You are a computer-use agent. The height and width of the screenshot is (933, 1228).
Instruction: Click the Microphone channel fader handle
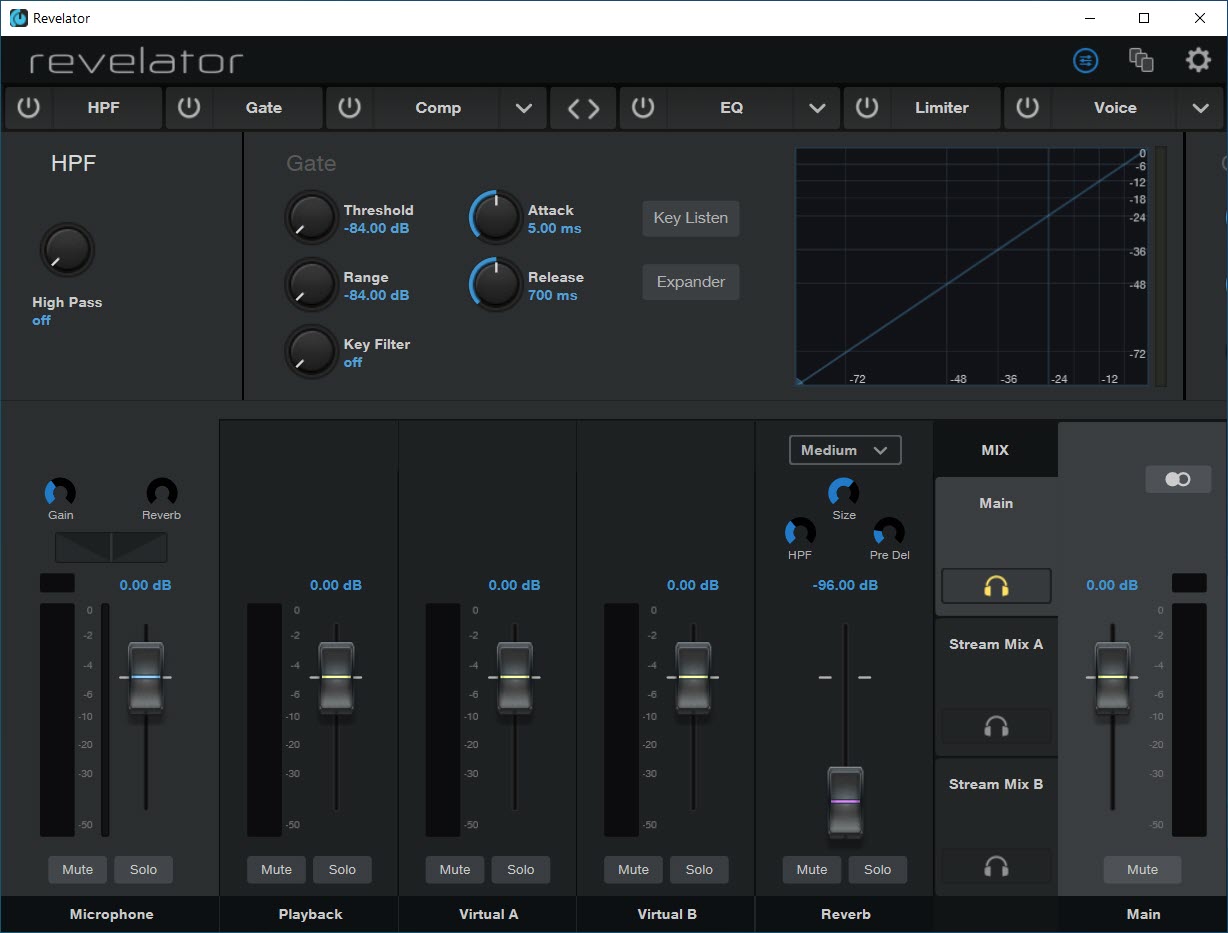[x=145, y=677]
